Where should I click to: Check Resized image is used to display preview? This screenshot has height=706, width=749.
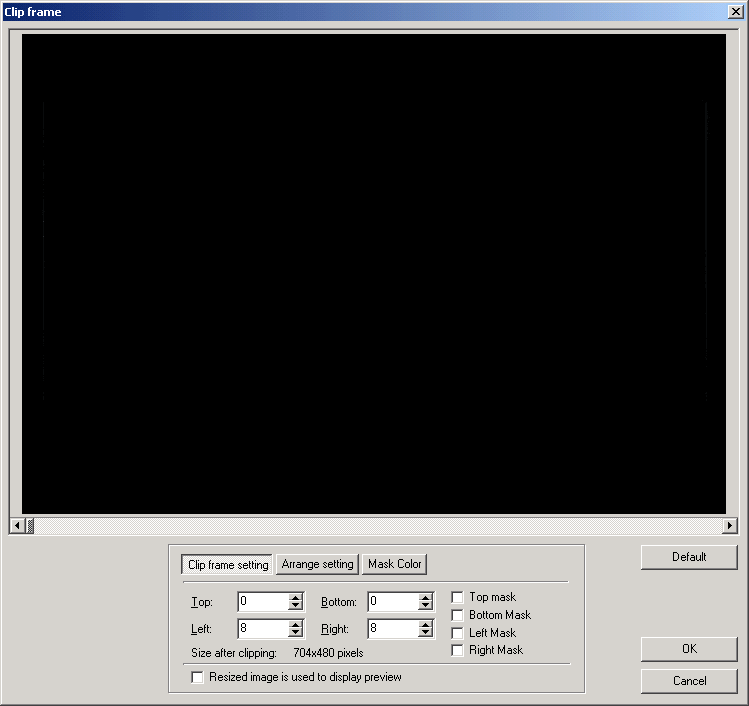click(197, 677)
